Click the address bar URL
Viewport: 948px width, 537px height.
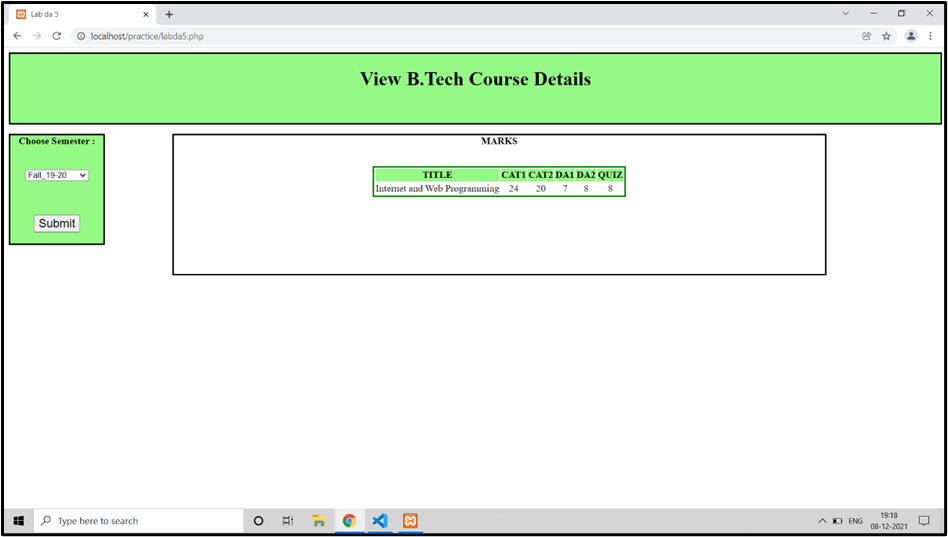tap(147, 36)
